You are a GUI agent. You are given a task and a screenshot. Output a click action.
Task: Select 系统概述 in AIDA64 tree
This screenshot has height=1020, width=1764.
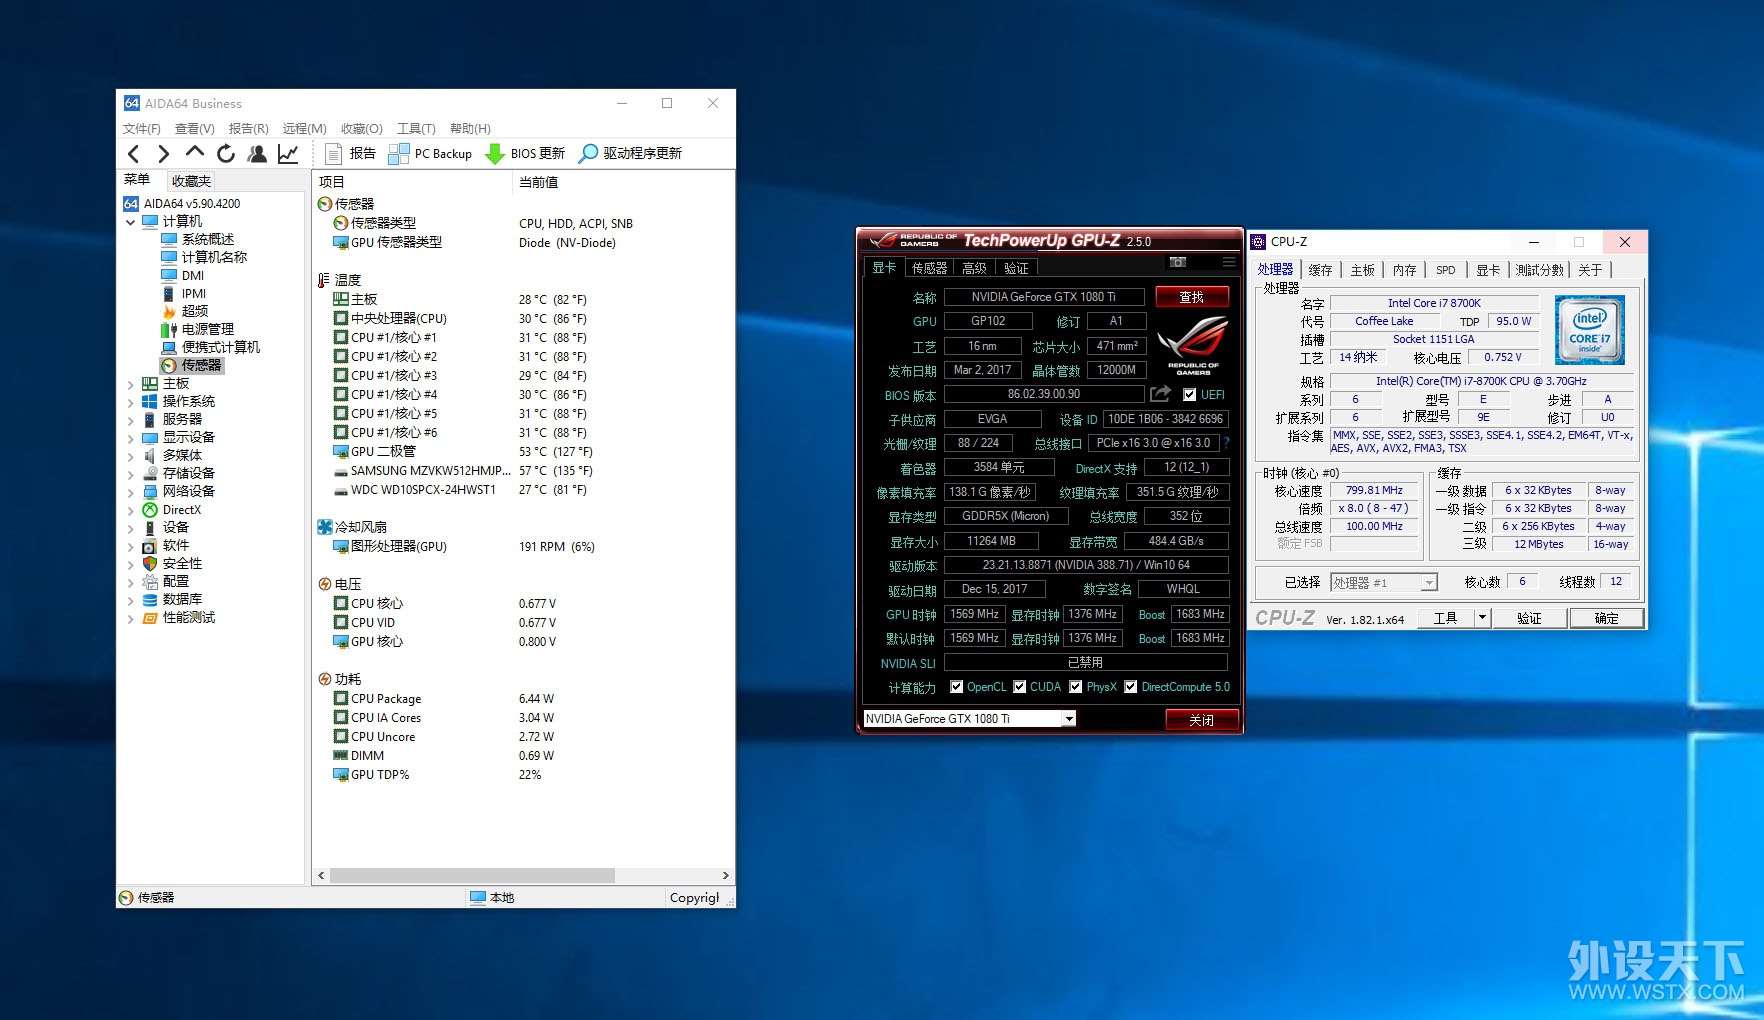pyautogui.click(x=198, y=239)
